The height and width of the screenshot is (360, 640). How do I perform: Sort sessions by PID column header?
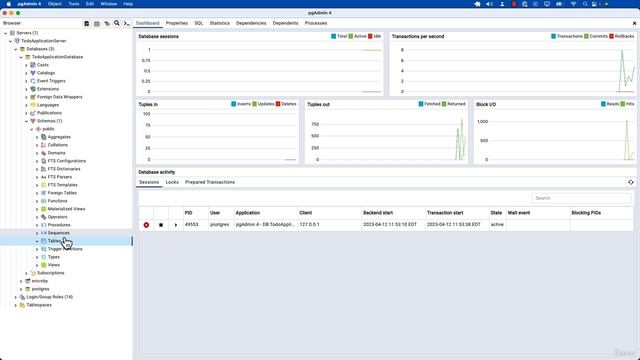[196, 213]
